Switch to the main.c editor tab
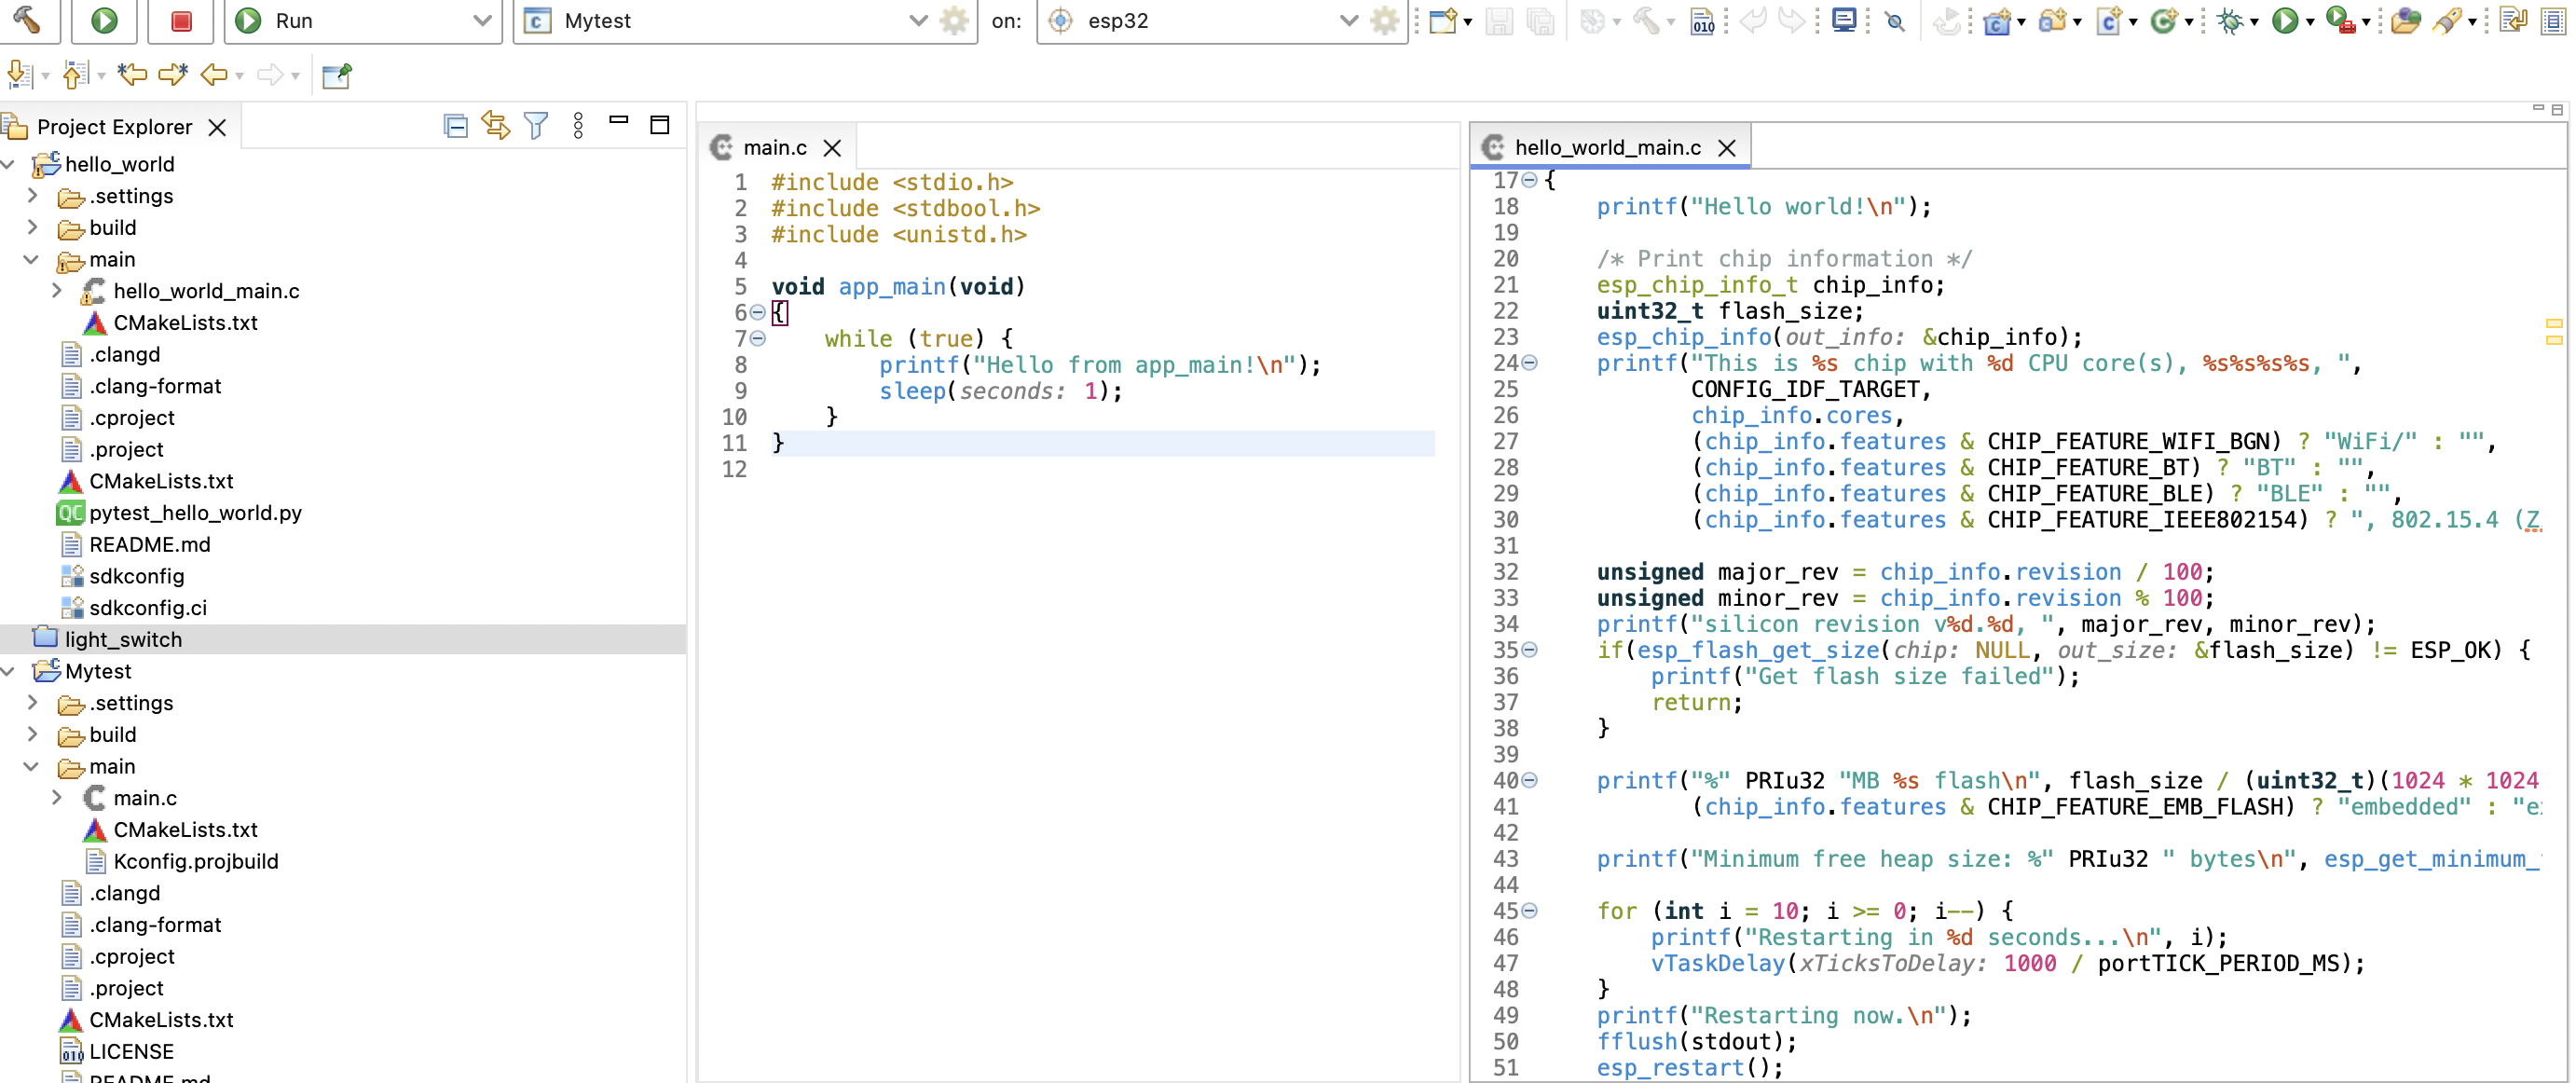This screenshot has width=2576, height=1083. click(x=774, y=148)
